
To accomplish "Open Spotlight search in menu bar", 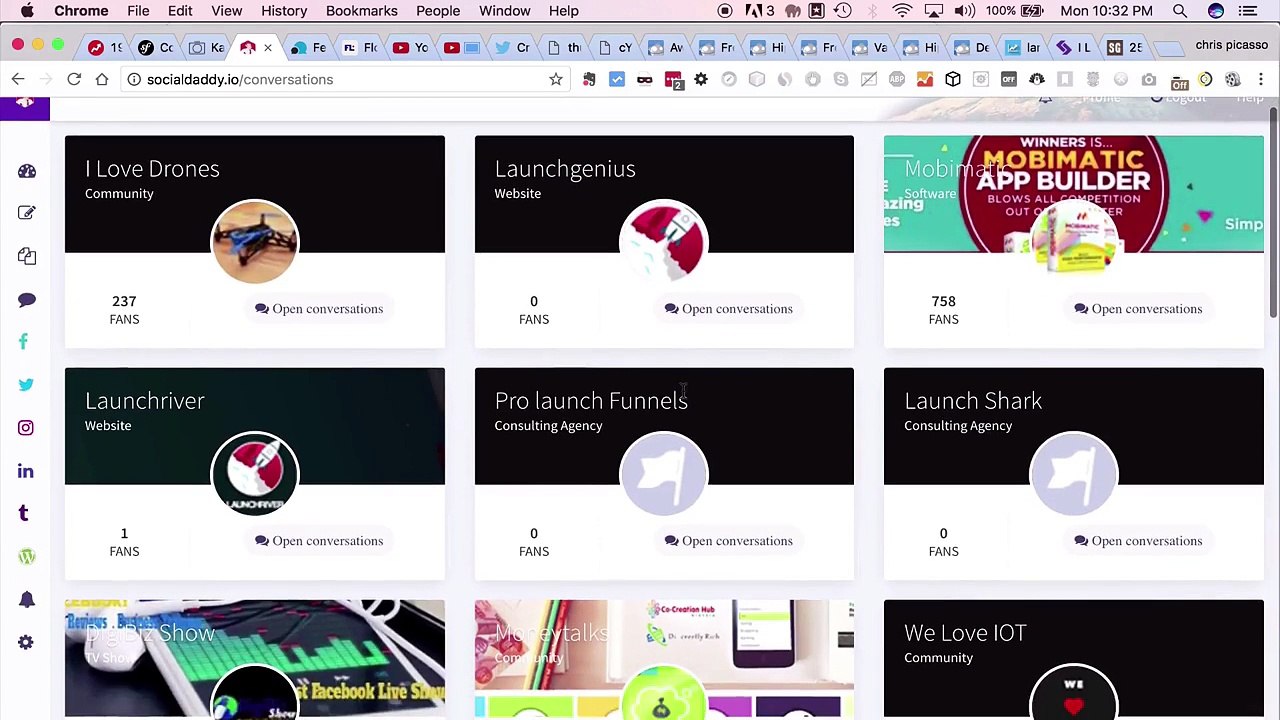I will click(1180, 11).
